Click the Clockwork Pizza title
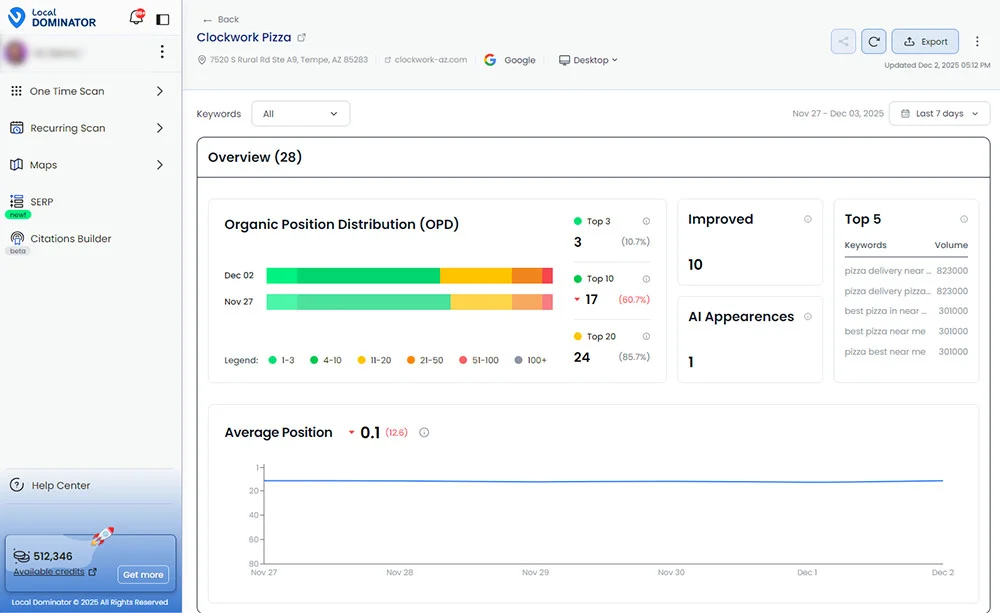Screen dimensions: 1000x613 [x=244, y=38]
